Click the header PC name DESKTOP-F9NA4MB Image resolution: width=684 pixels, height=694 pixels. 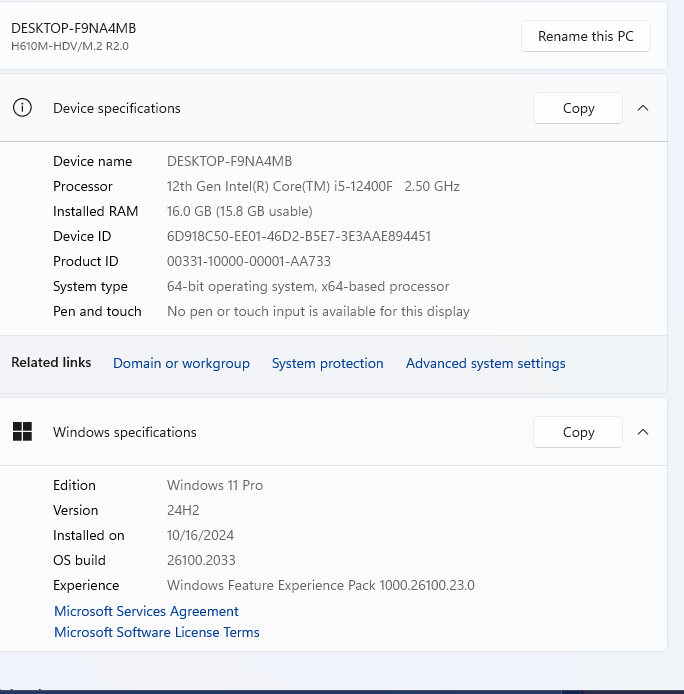(73, 28)
